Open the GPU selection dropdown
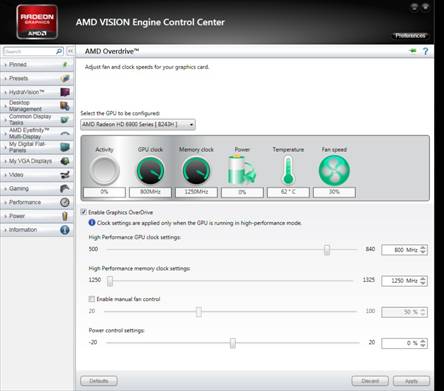444x391 pixels. tap(138, 124)
